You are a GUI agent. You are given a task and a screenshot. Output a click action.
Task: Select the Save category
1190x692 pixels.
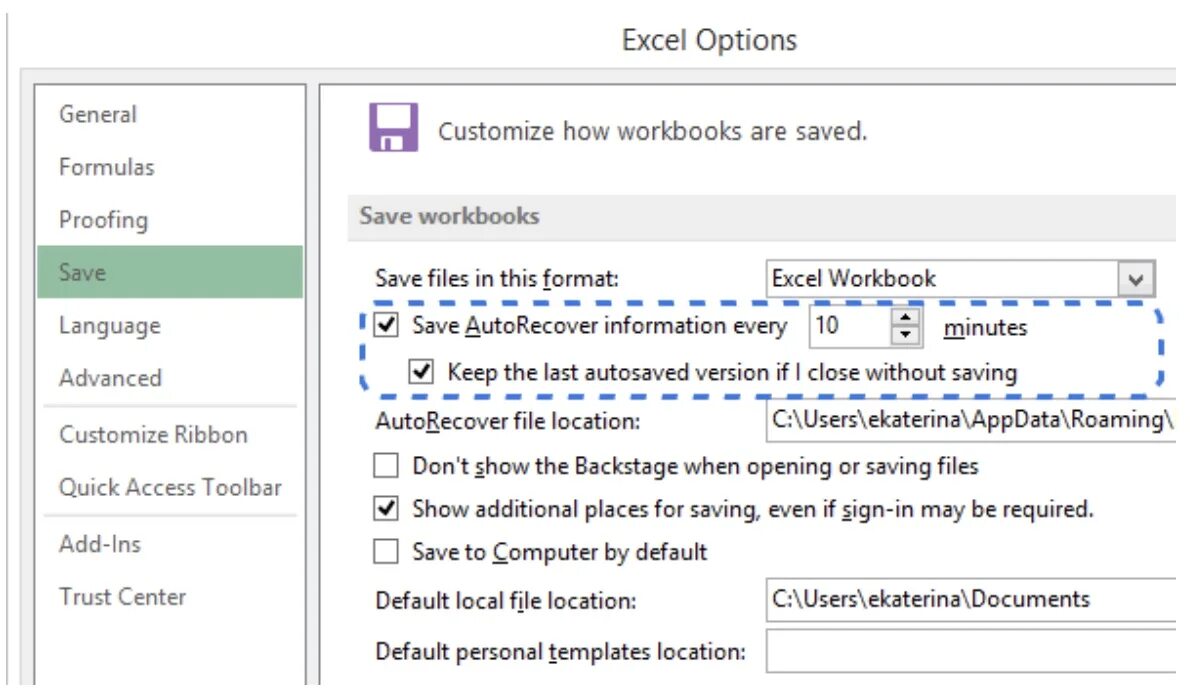click(82, 272)
